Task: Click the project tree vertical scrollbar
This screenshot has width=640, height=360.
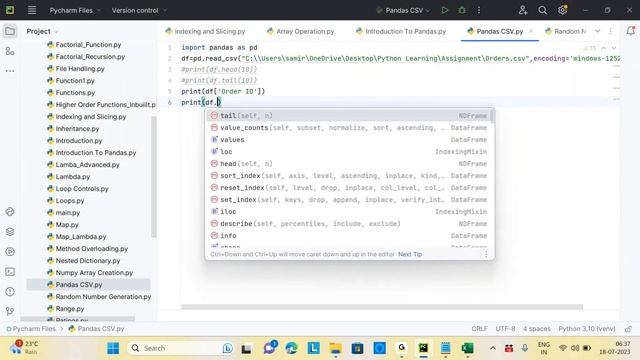Action: [154, 176]
